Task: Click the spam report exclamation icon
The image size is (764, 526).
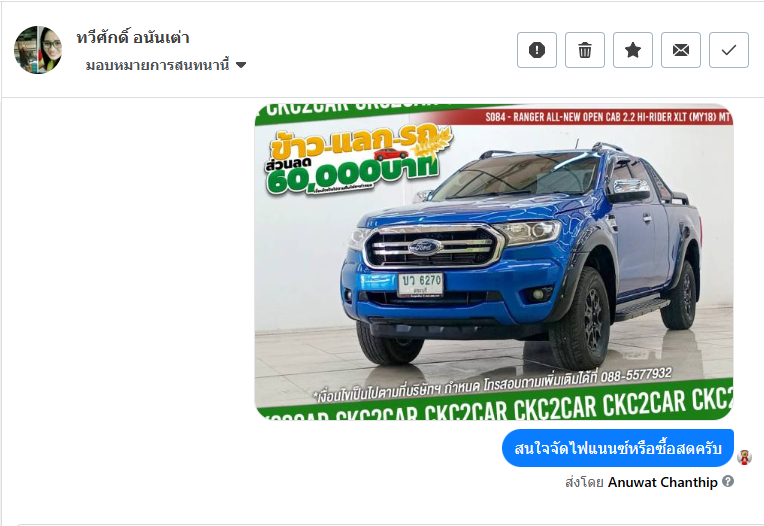Action: pos(536,50)
